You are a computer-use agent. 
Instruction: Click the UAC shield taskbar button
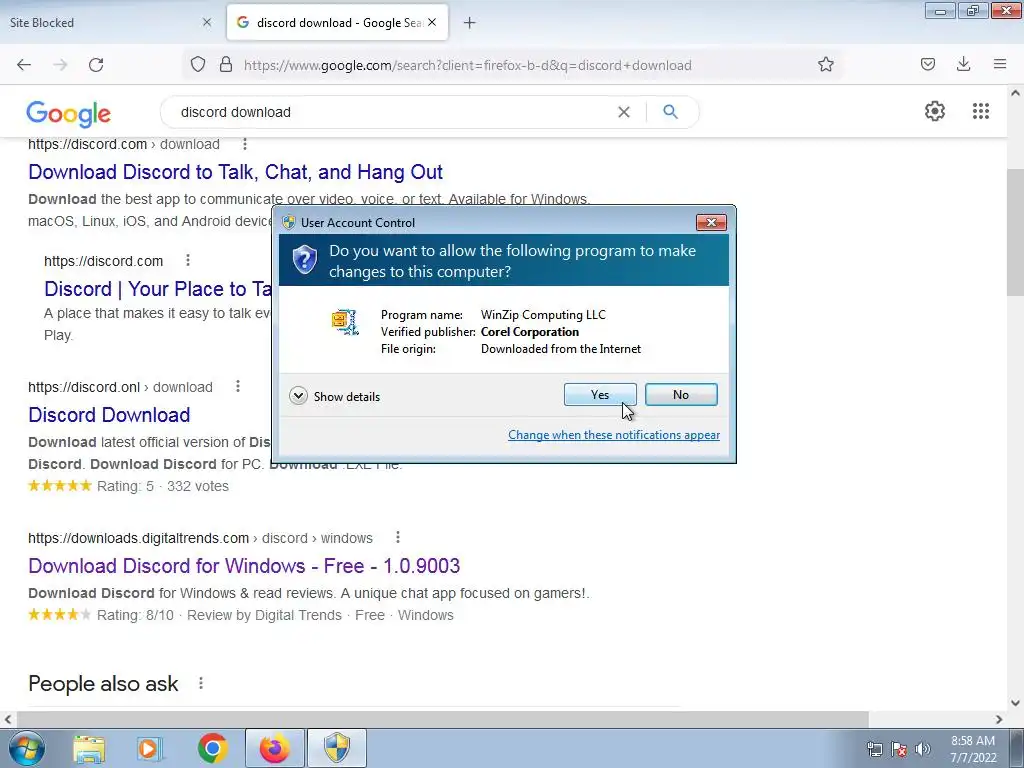coord(337,748)
